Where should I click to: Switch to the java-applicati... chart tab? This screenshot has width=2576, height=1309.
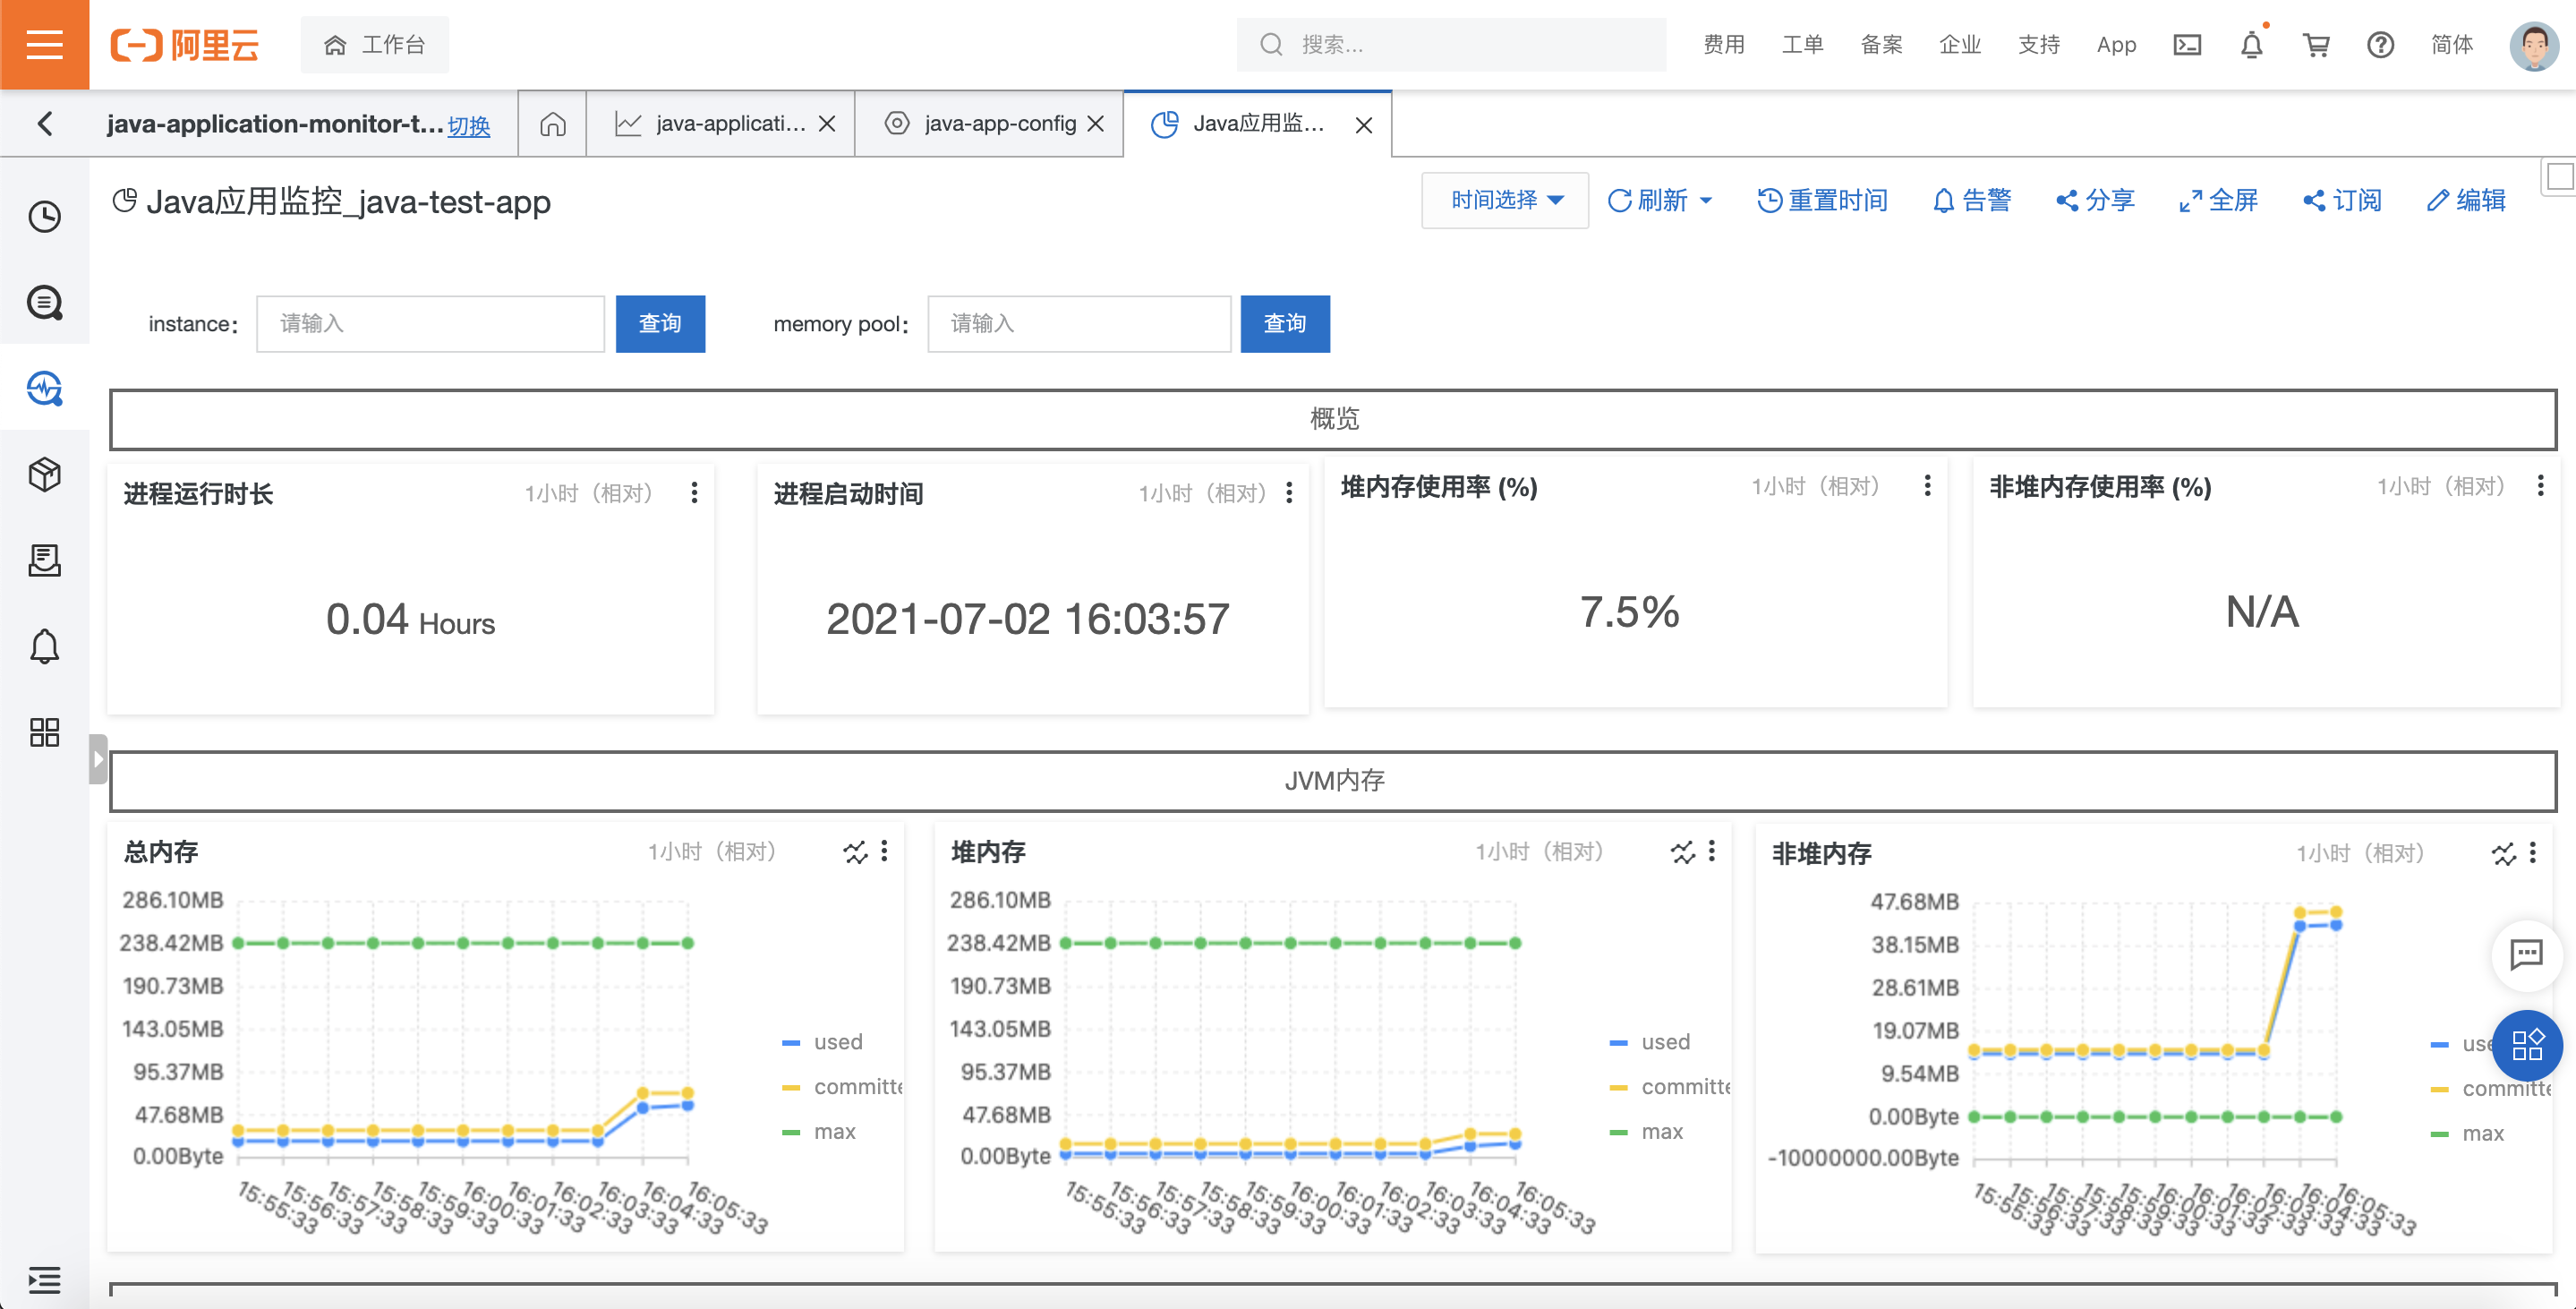[x=730, y=123]
